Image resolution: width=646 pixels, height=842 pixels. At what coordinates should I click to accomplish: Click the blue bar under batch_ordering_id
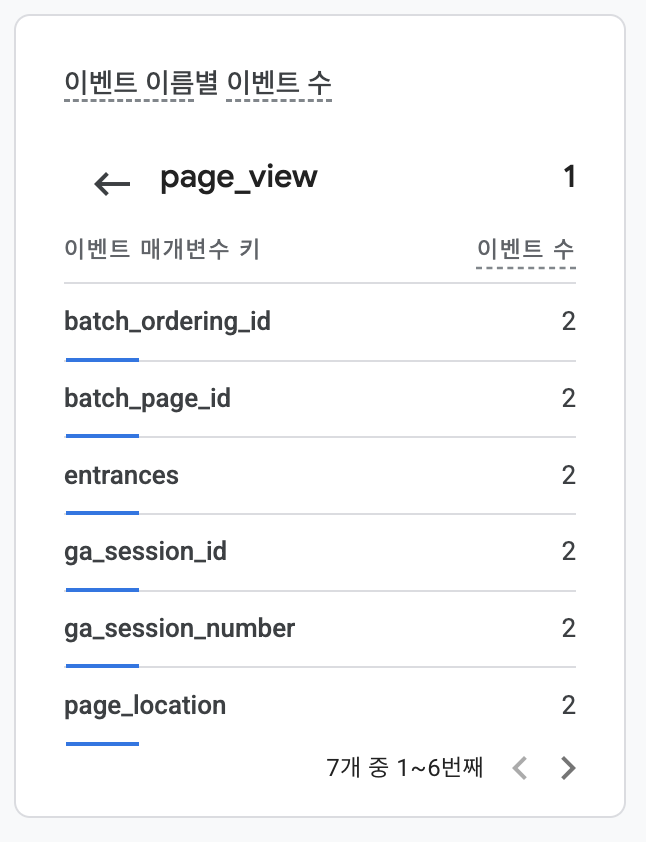click(102, 360)
